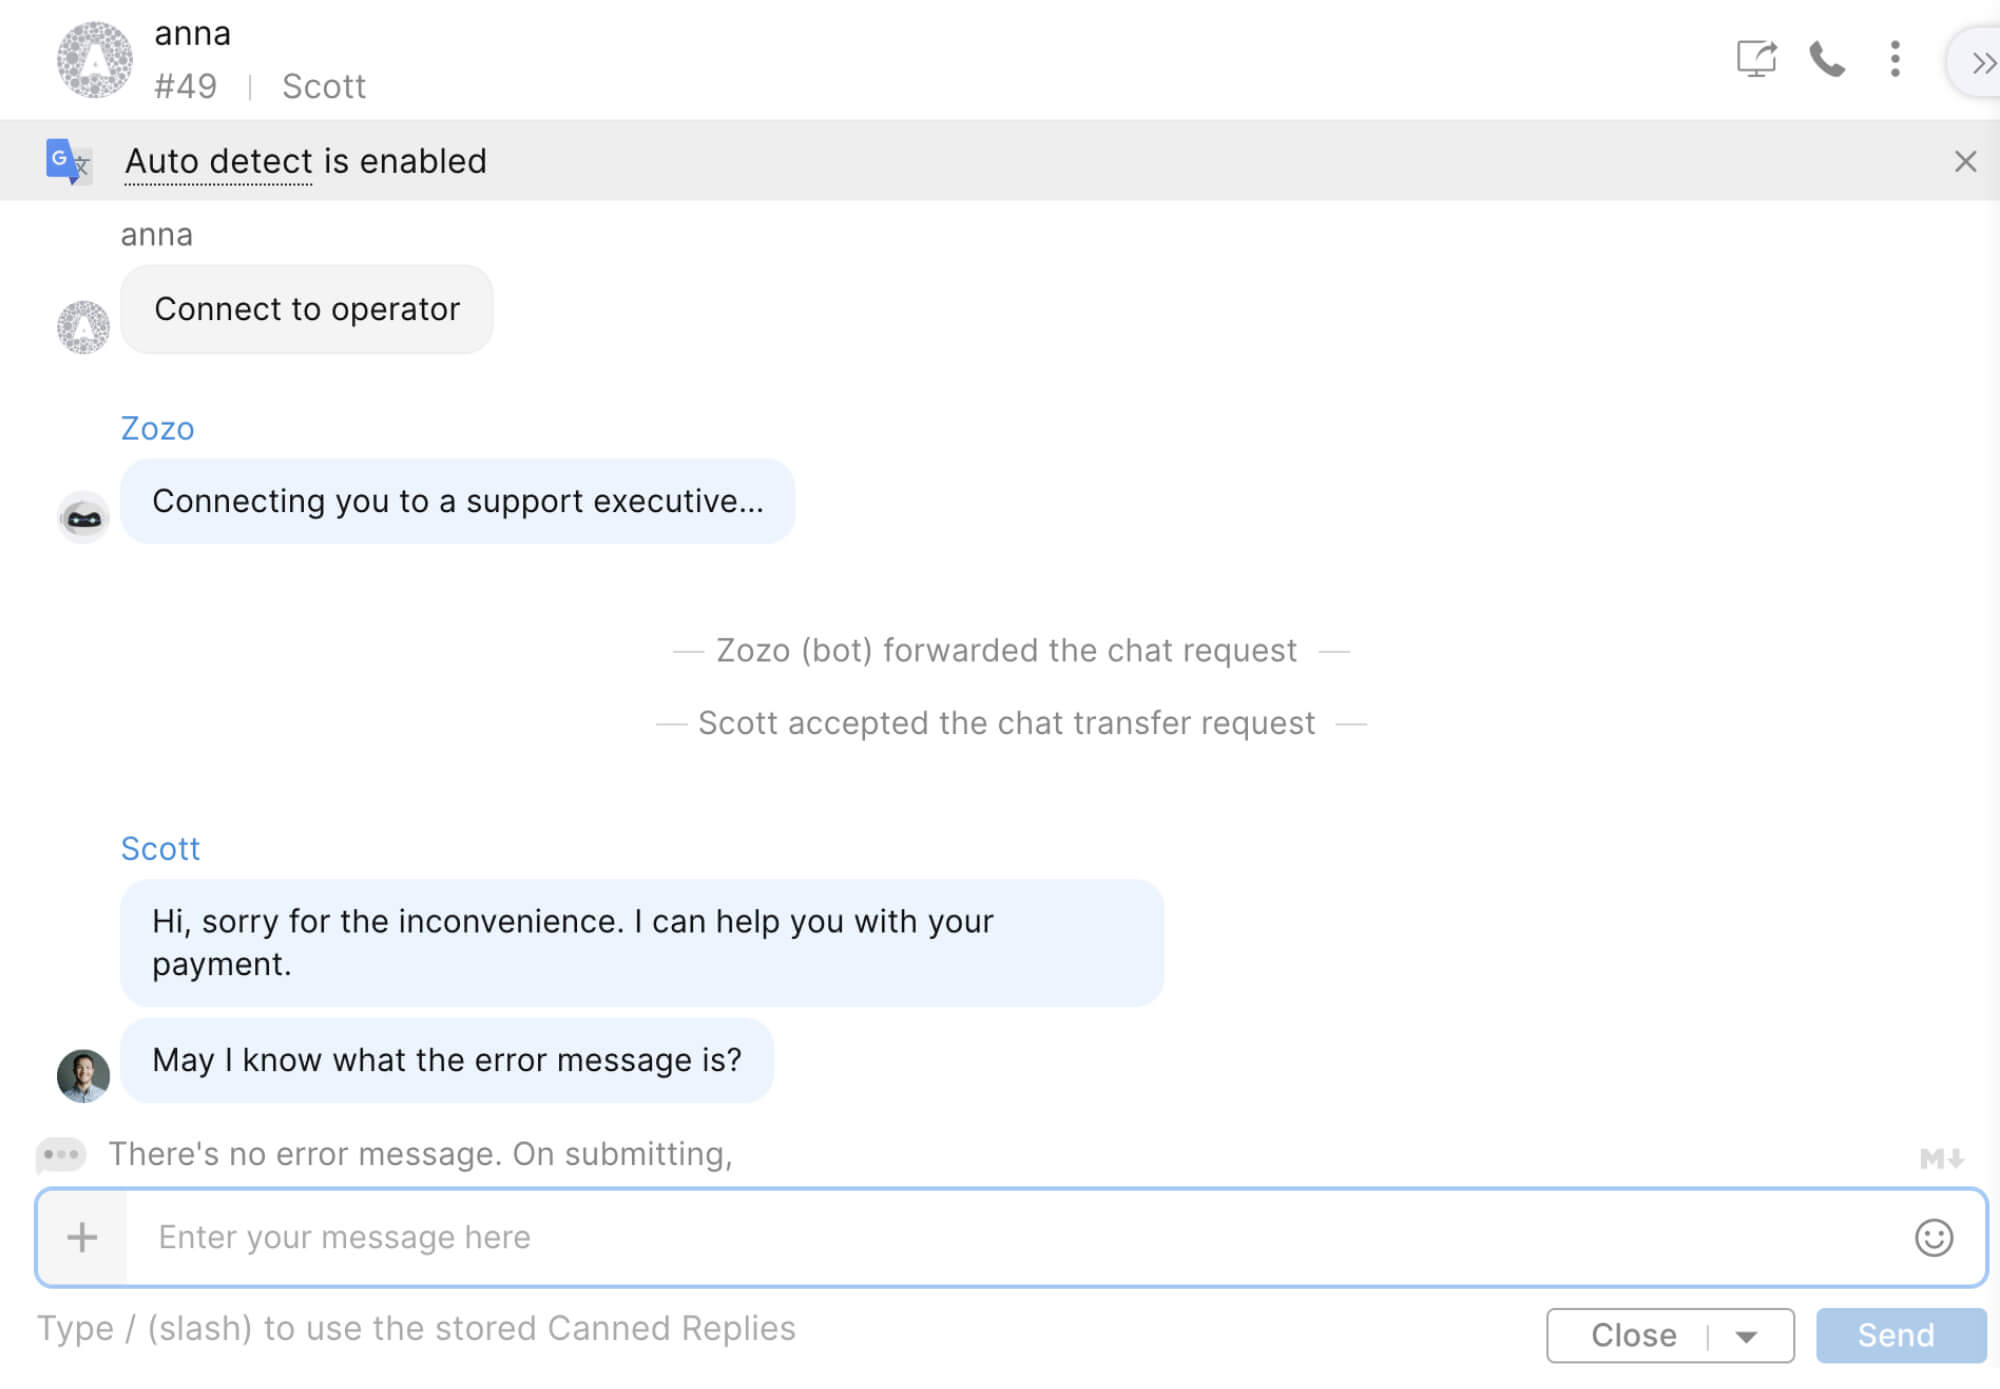Click Scott's profile photo avatar
The image size is (2000, 1389).
tap(83, 1075)
